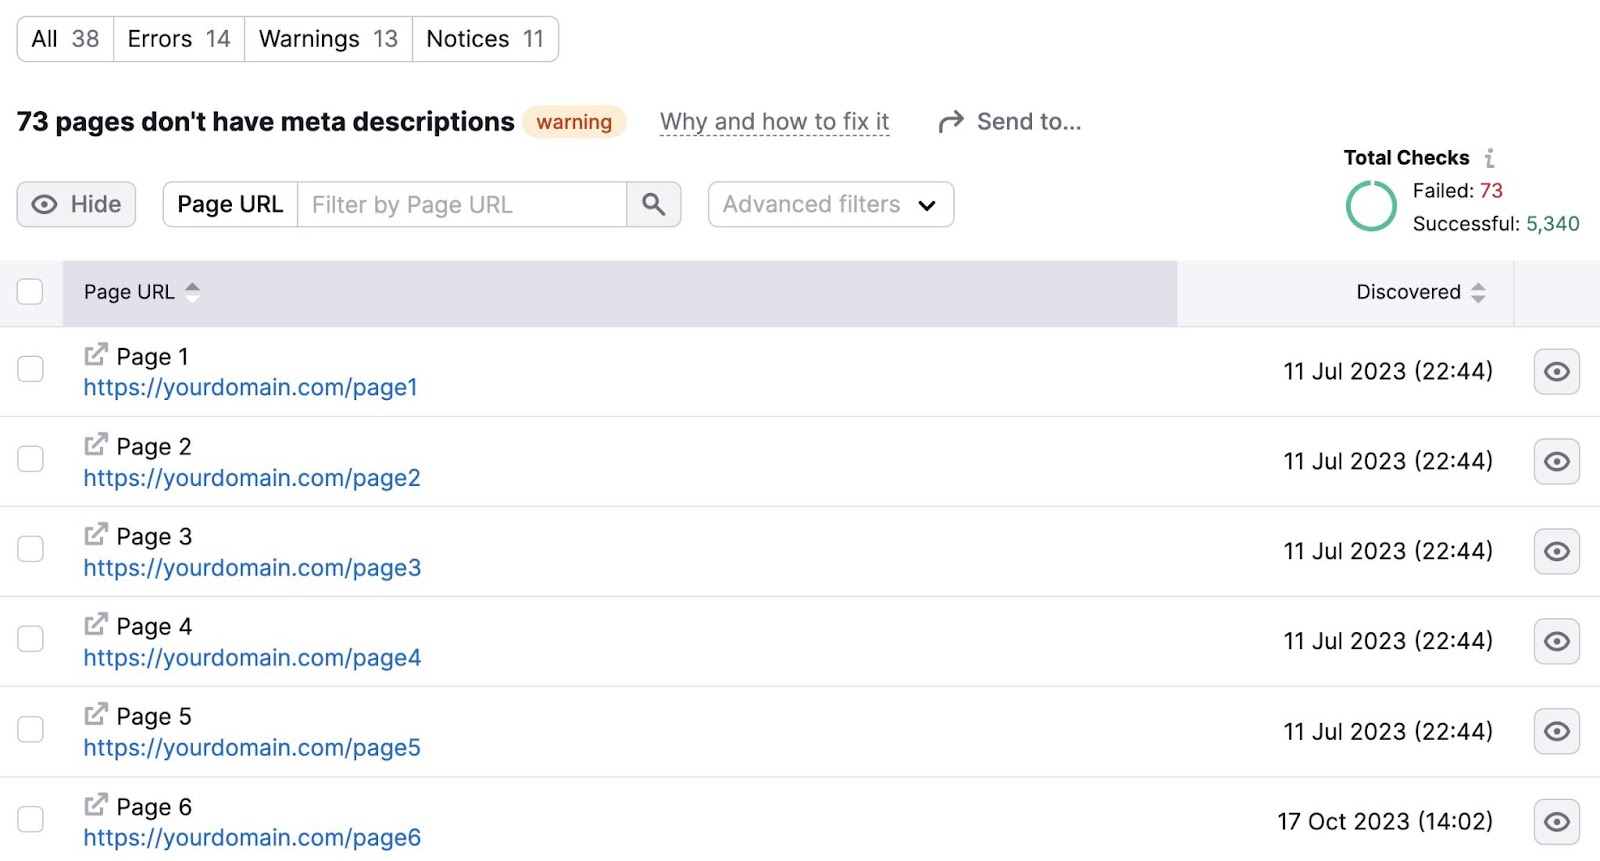The image size is (1600, 861).
Task: Switch to the All 38 tab
Action: click(x=65, y=39)
